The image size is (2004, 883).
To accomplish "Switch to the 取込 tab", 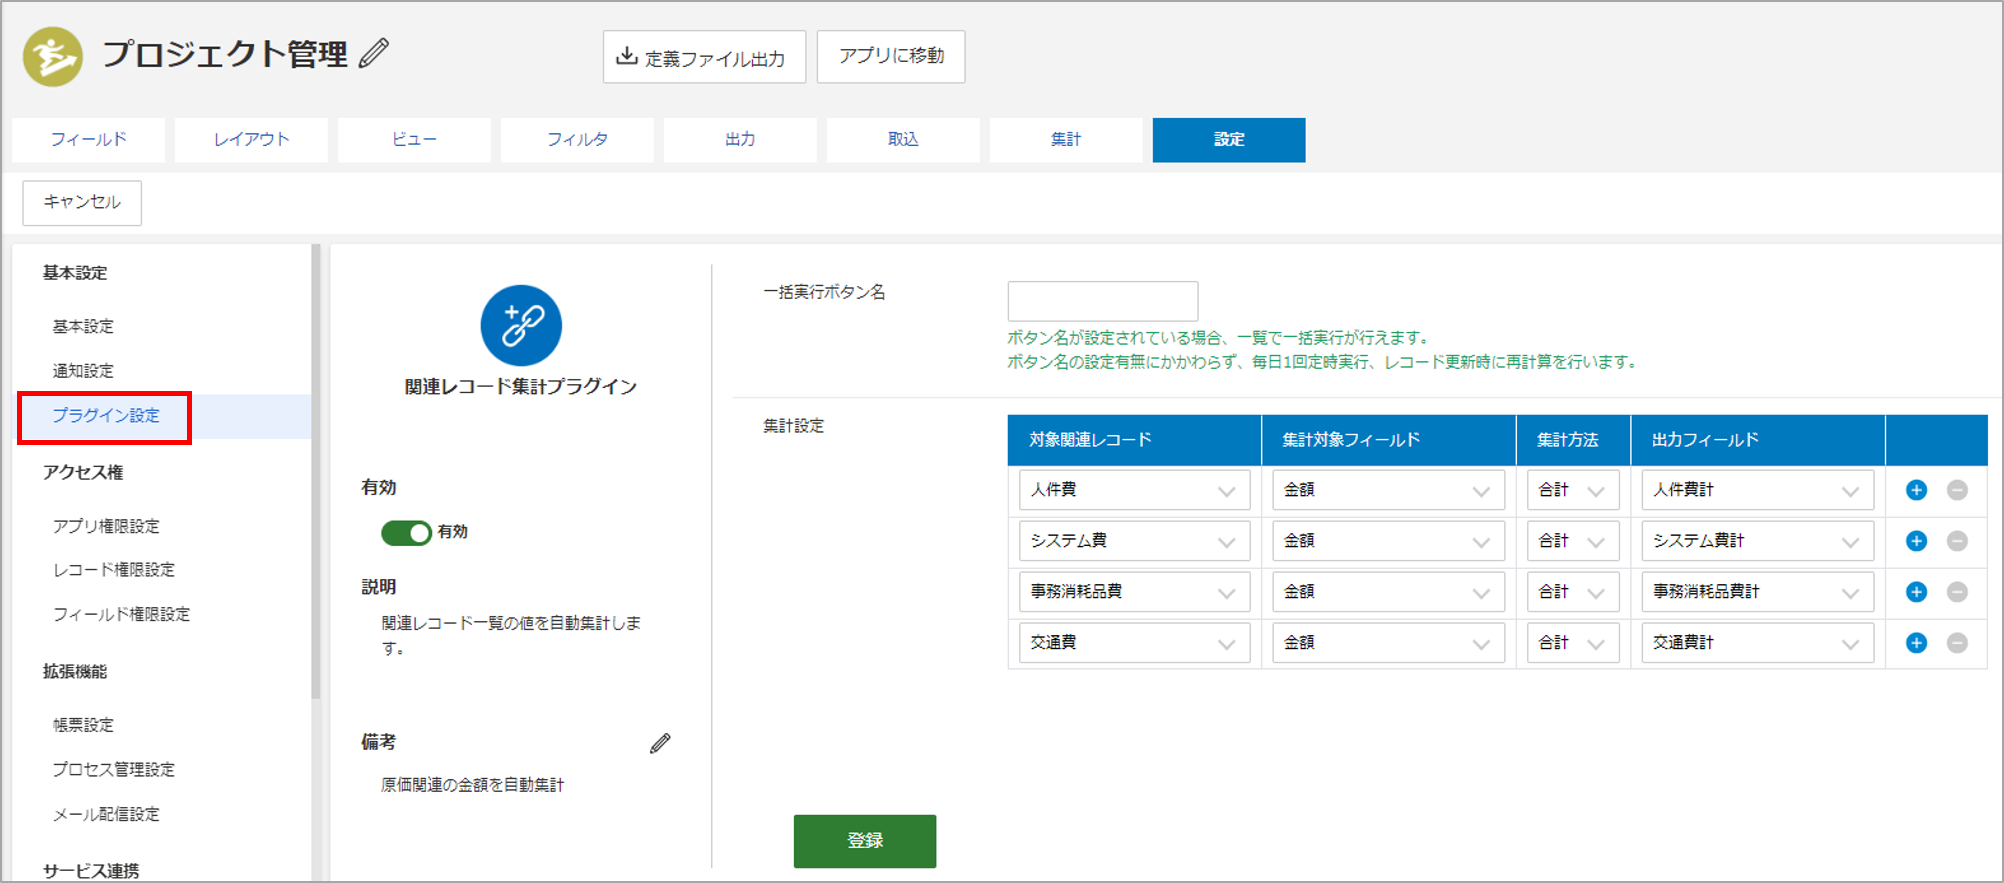I will click(903, 140).
